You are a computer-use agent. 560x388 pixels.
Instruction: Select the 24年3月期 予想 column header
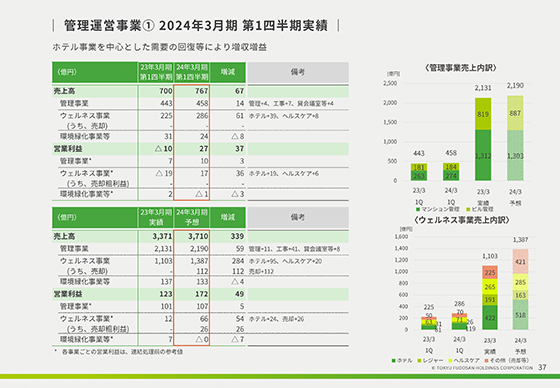tap(192, 217)
